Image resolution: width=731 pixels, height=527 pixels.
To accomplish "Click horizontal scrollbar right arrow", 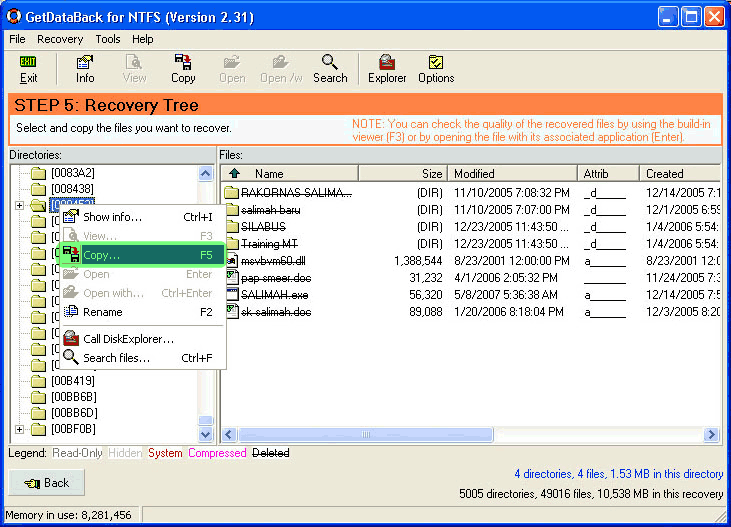I will [x=711, y=435].
